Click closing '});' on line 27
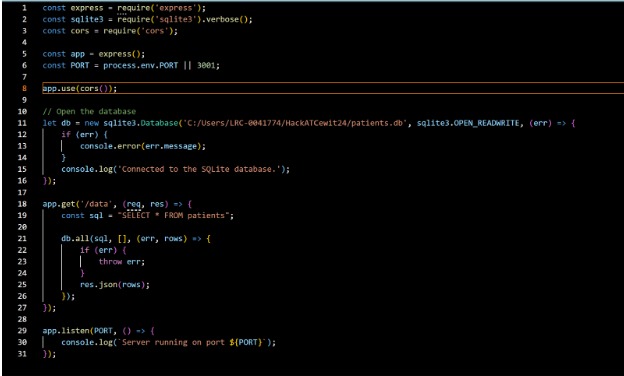Viewport: 624px width, 376px height. tap(49, 308)
